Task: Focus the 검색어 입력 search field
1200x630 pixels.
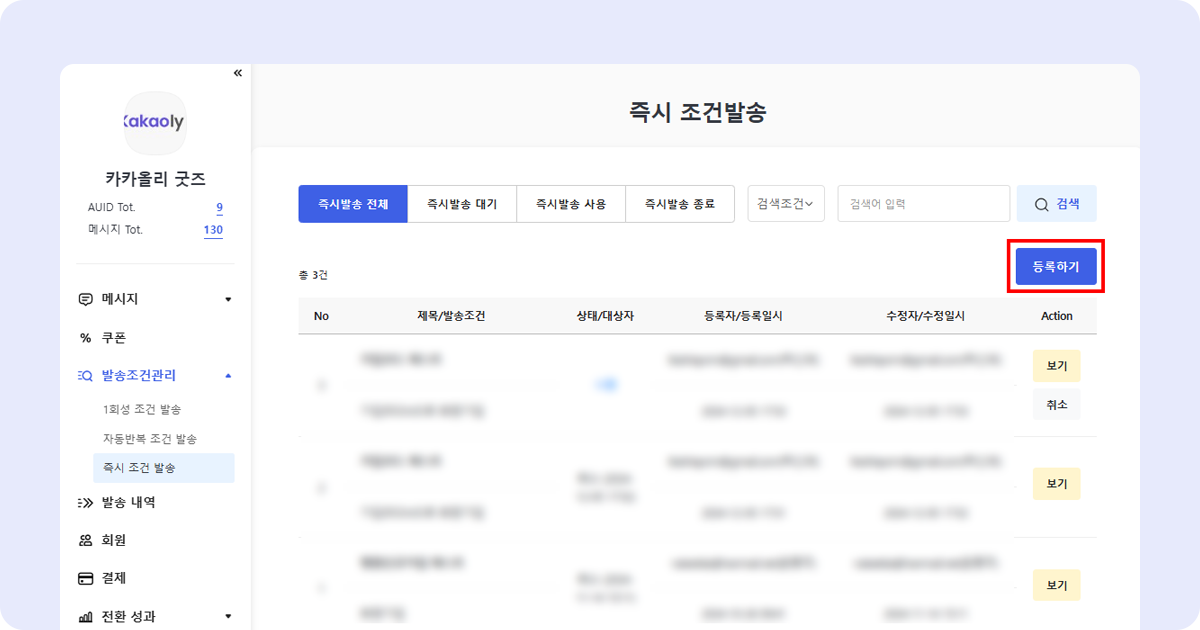Action: coord(923,204)
